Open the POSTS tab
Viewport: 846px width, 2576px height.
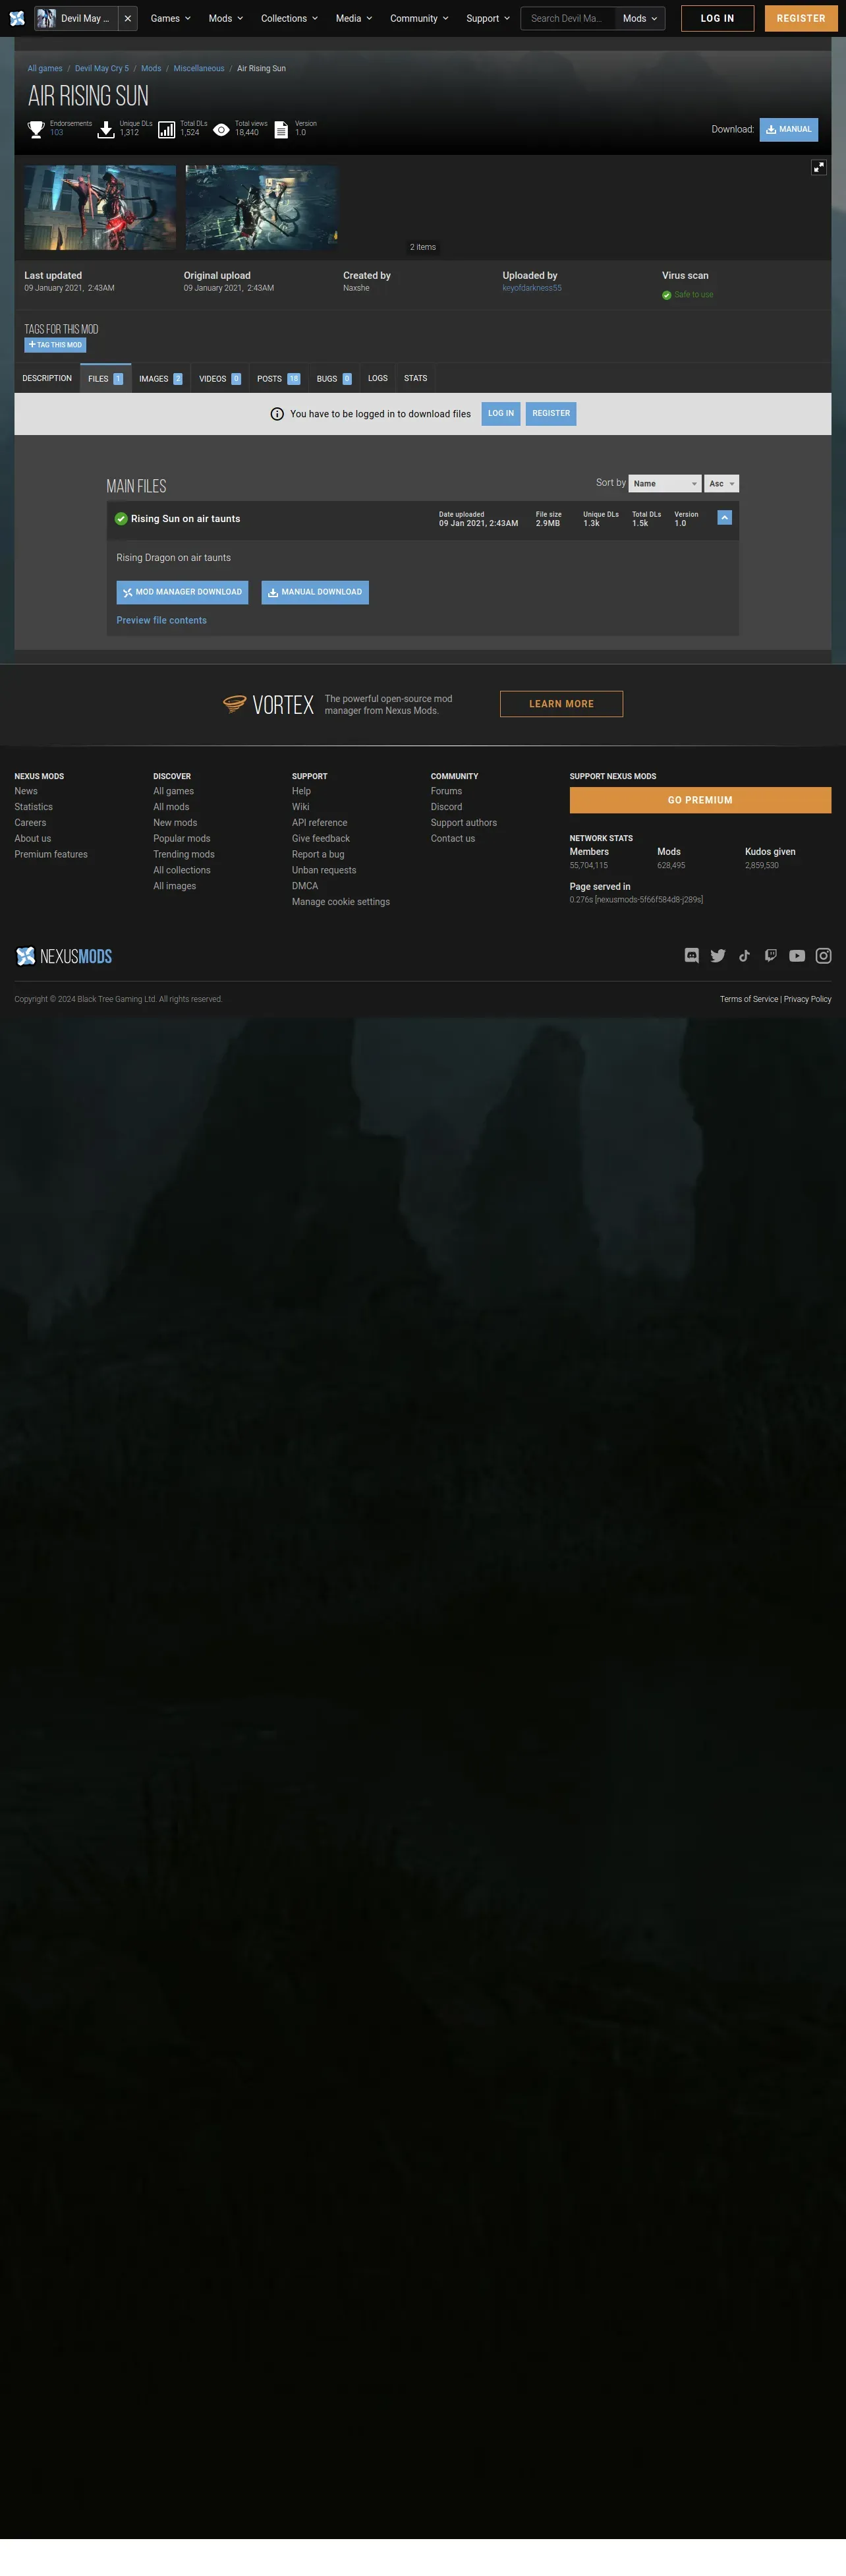(x=278, y=378)
